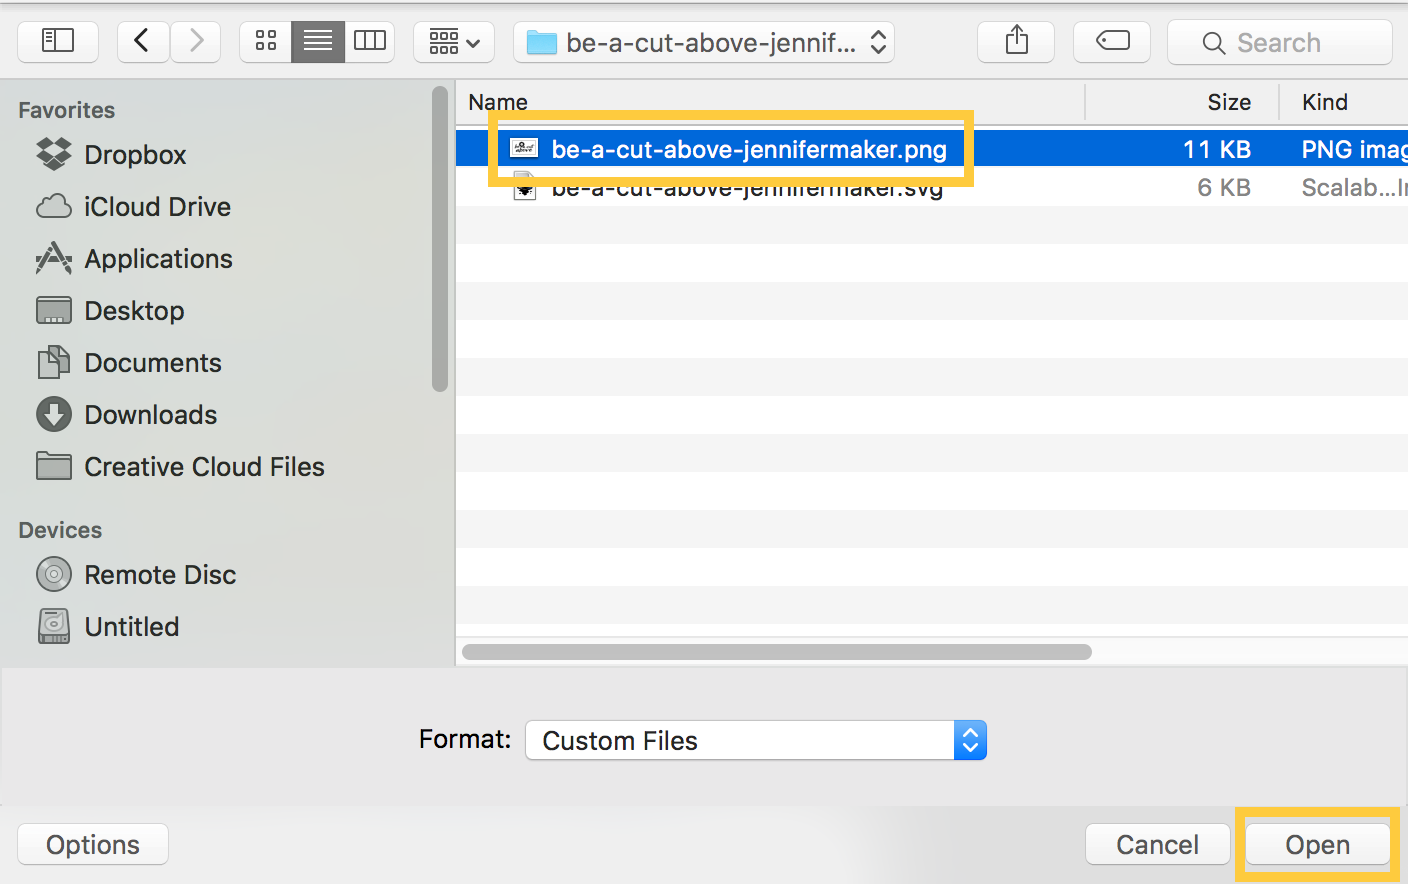Toggle the sidebar visibility button
The height and width of the screenshot is (884, 1408).
click(58, 42)
